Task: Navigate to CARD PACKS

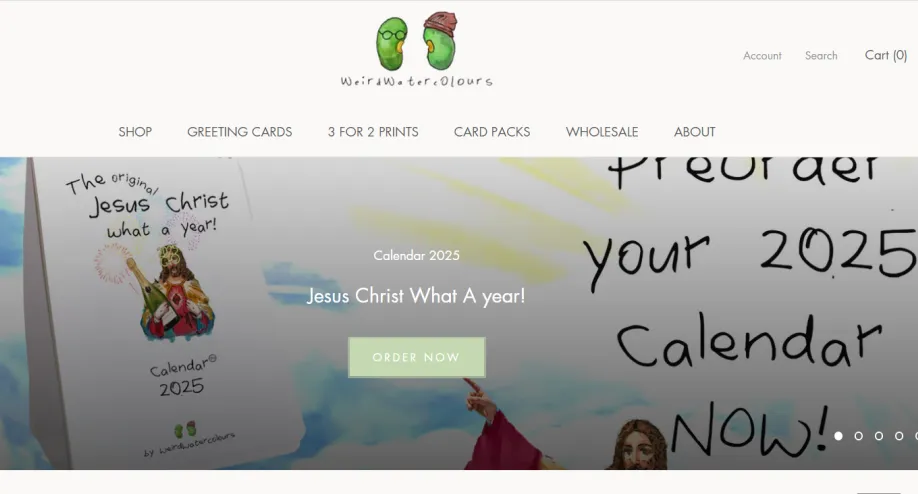Action: pos(492,132)
